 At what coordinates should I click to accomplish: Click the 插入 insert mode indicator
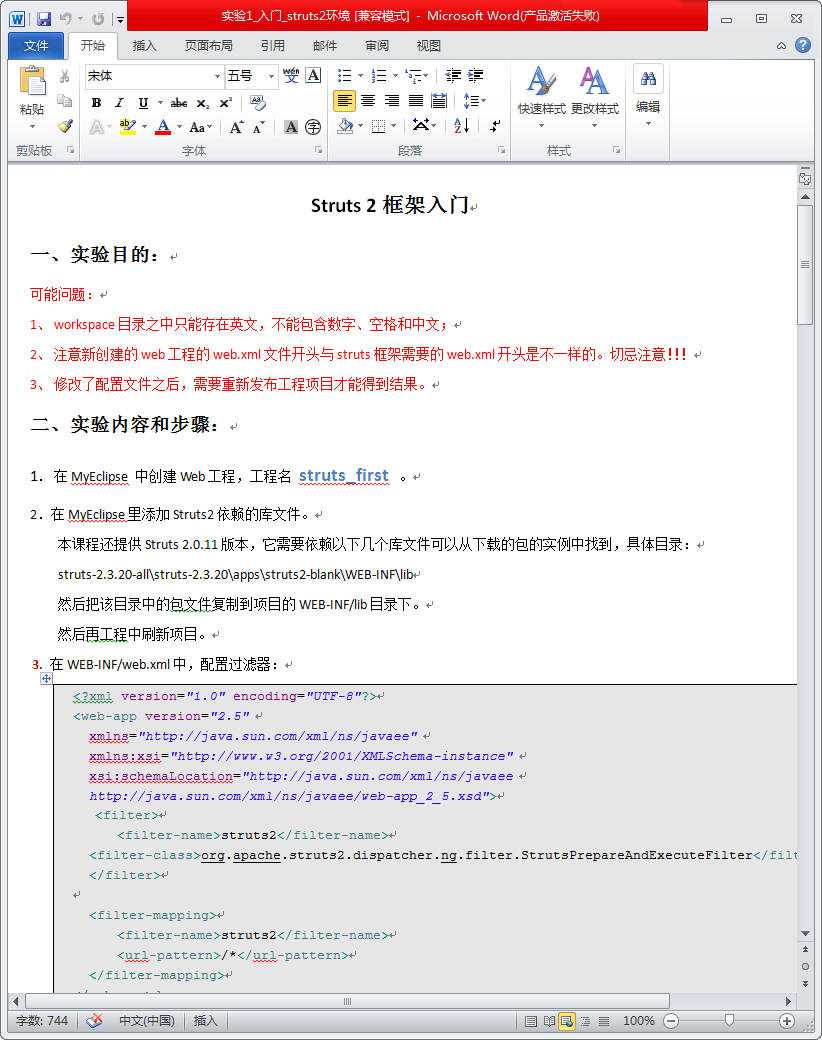205,1020
